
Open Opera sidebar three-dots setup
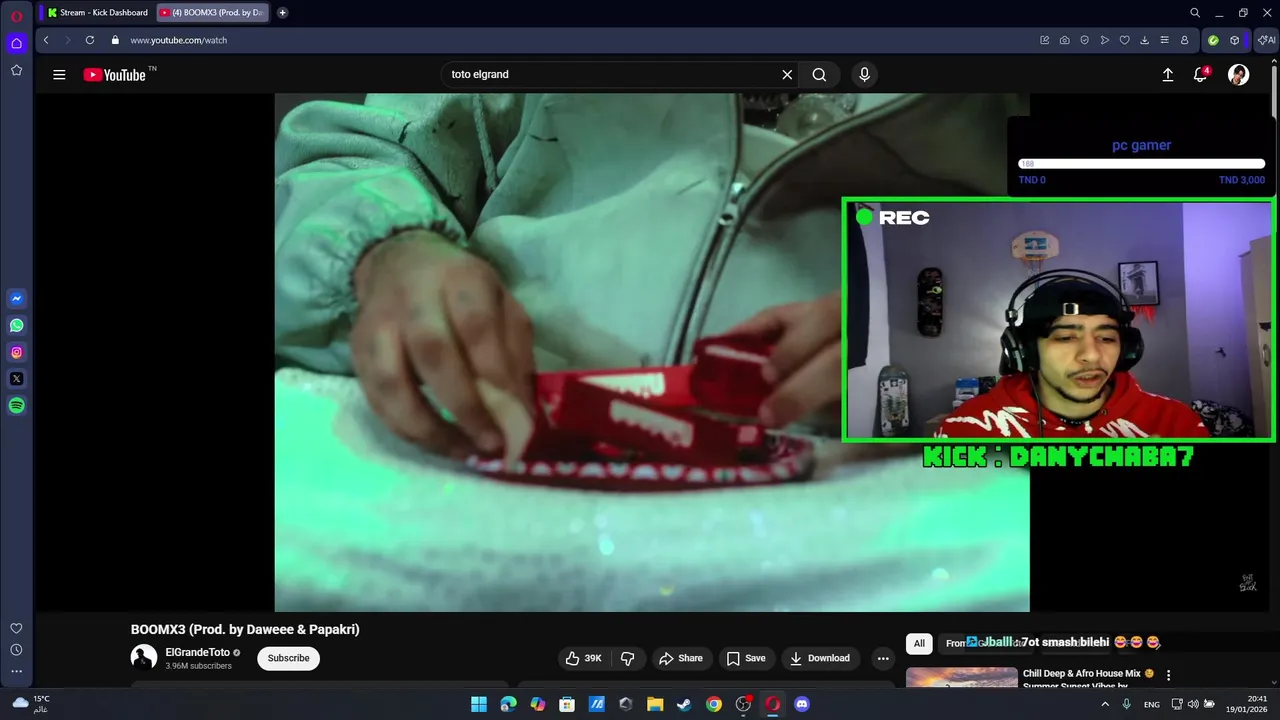[x=16, y=671]
